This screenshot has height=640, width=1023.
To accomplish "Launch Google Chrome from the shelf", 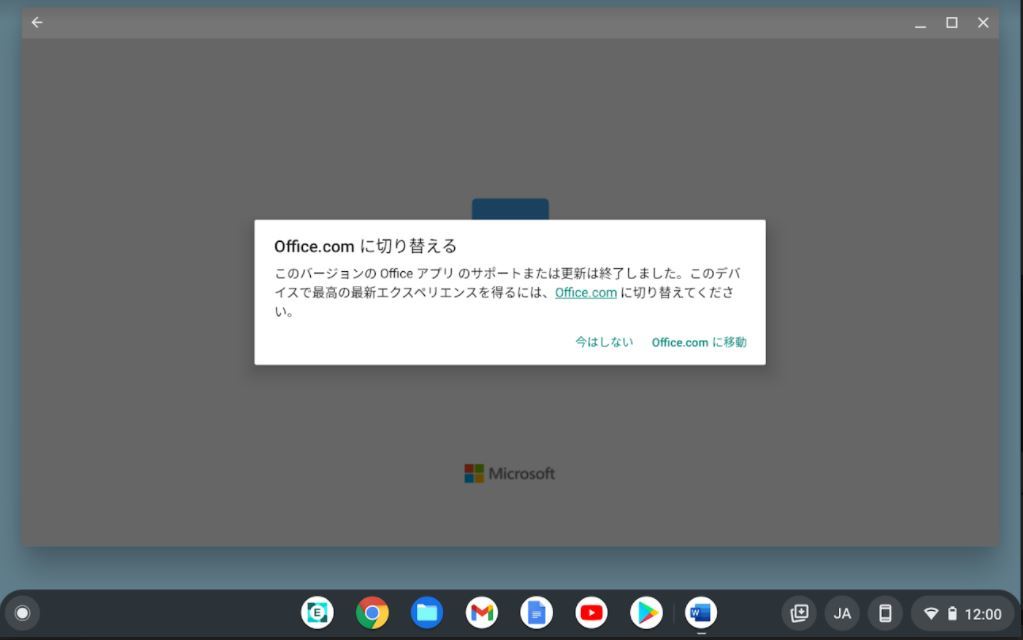I will point(372,612).
